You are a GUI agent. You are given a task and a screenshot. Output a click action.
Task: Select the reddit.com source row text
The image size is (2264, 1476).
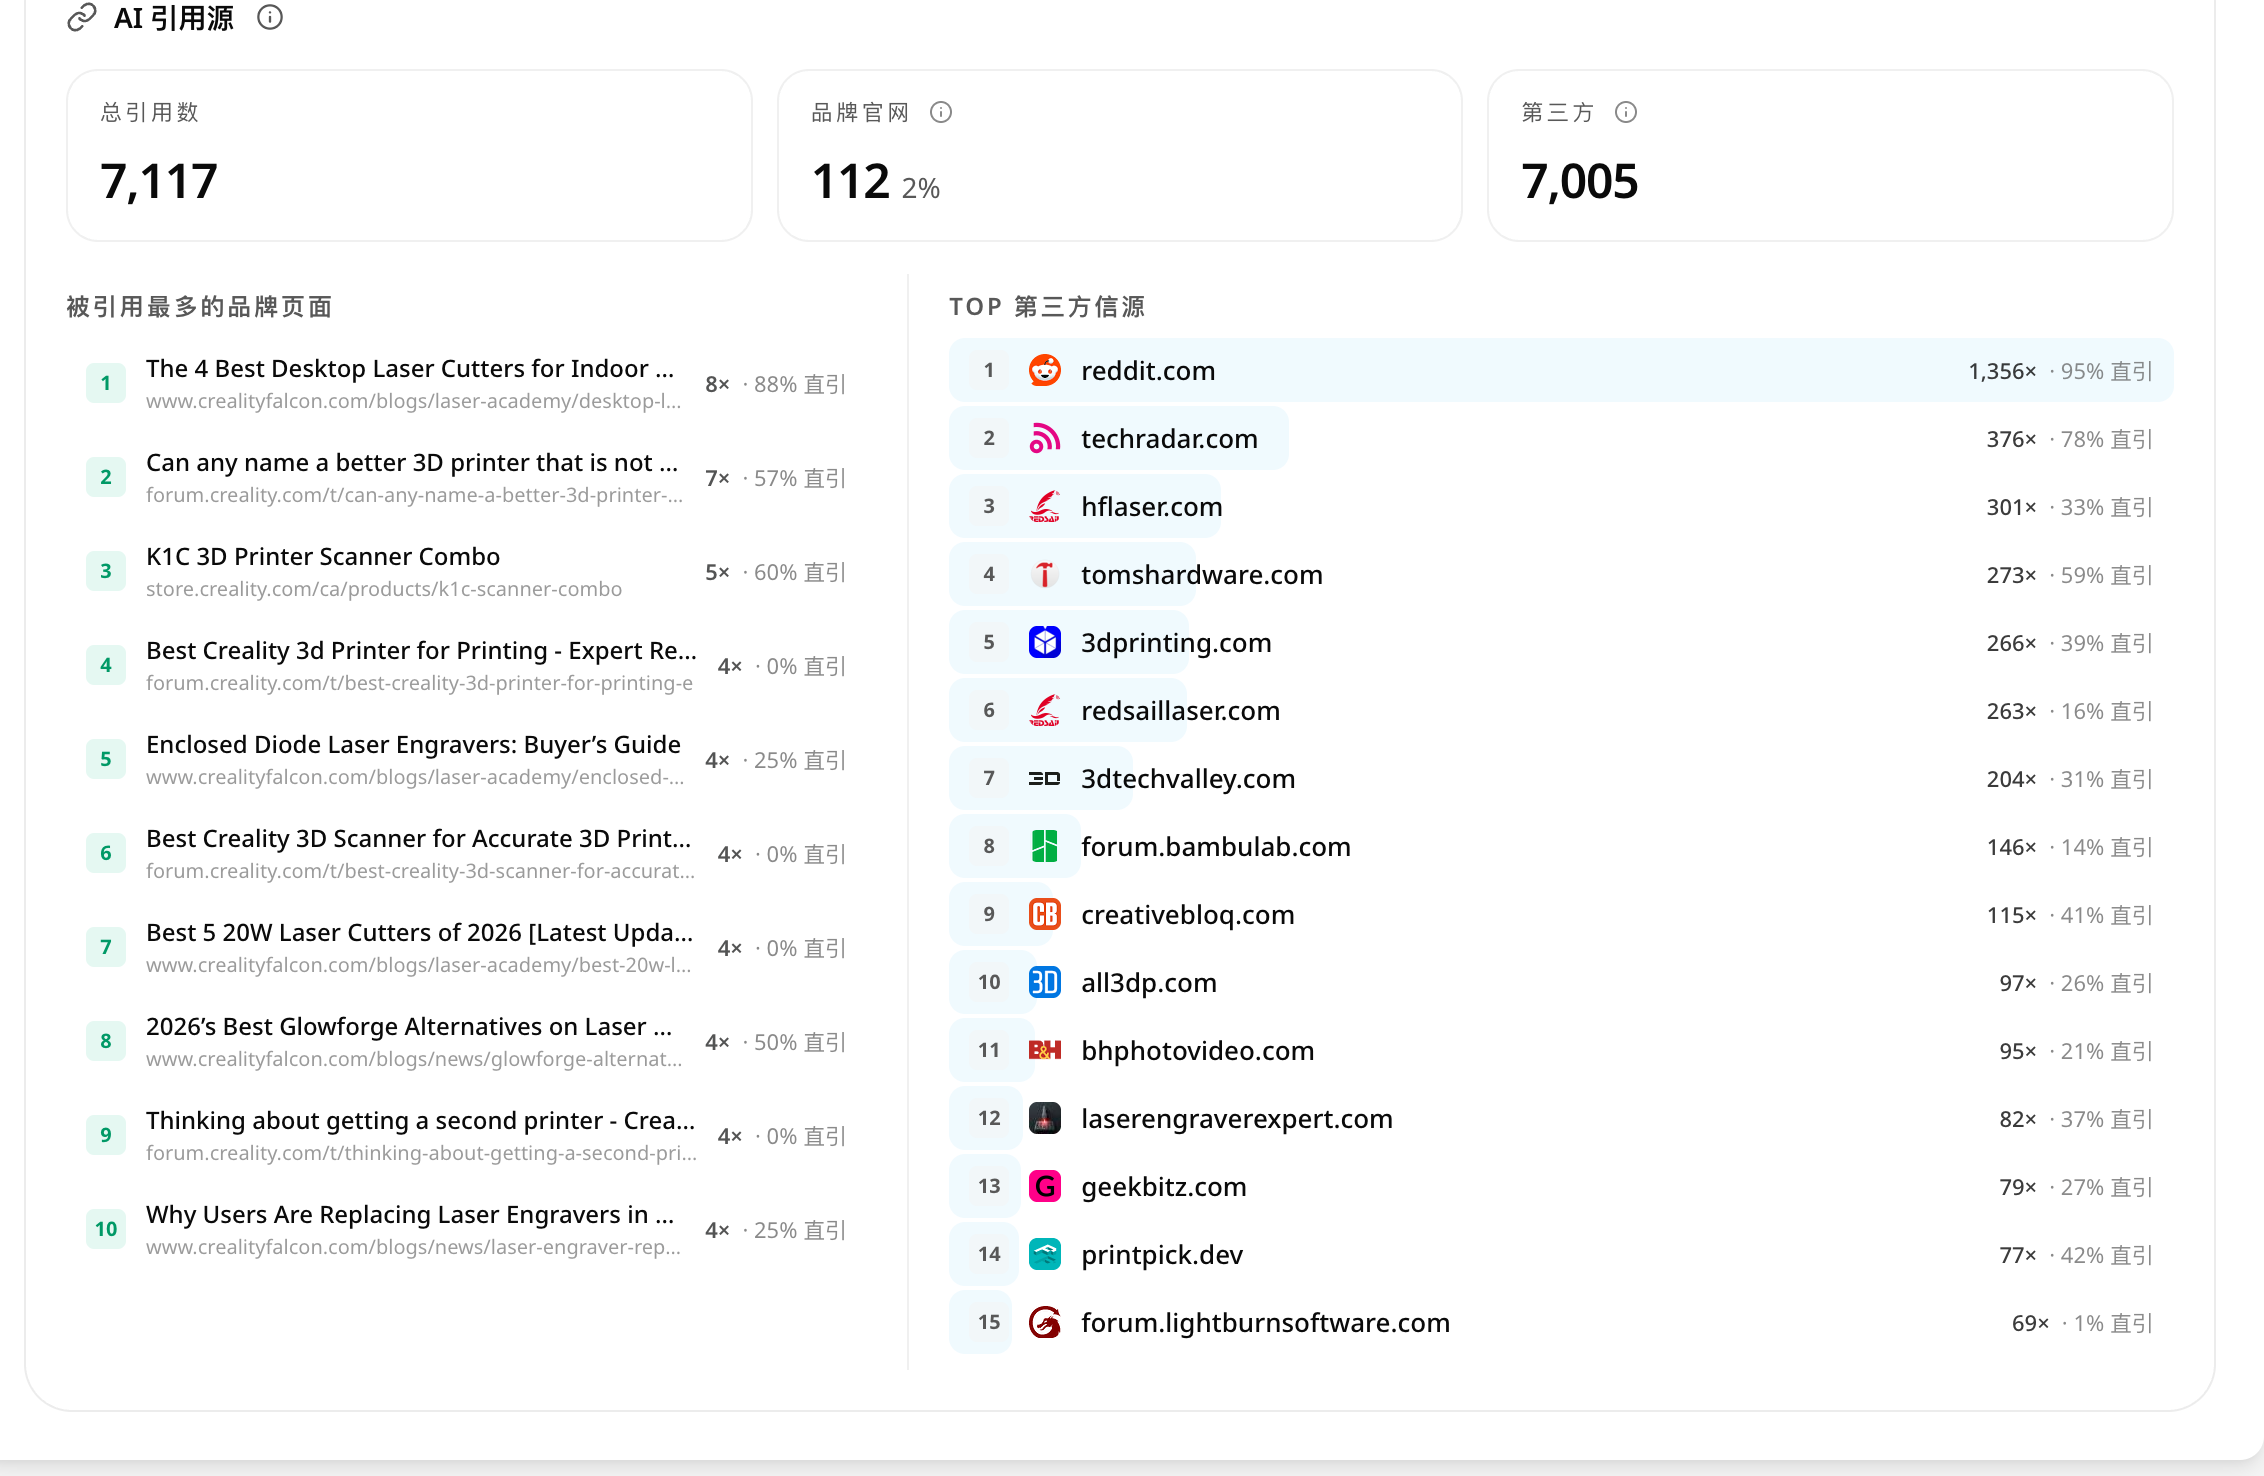(x=1148, y=371)
